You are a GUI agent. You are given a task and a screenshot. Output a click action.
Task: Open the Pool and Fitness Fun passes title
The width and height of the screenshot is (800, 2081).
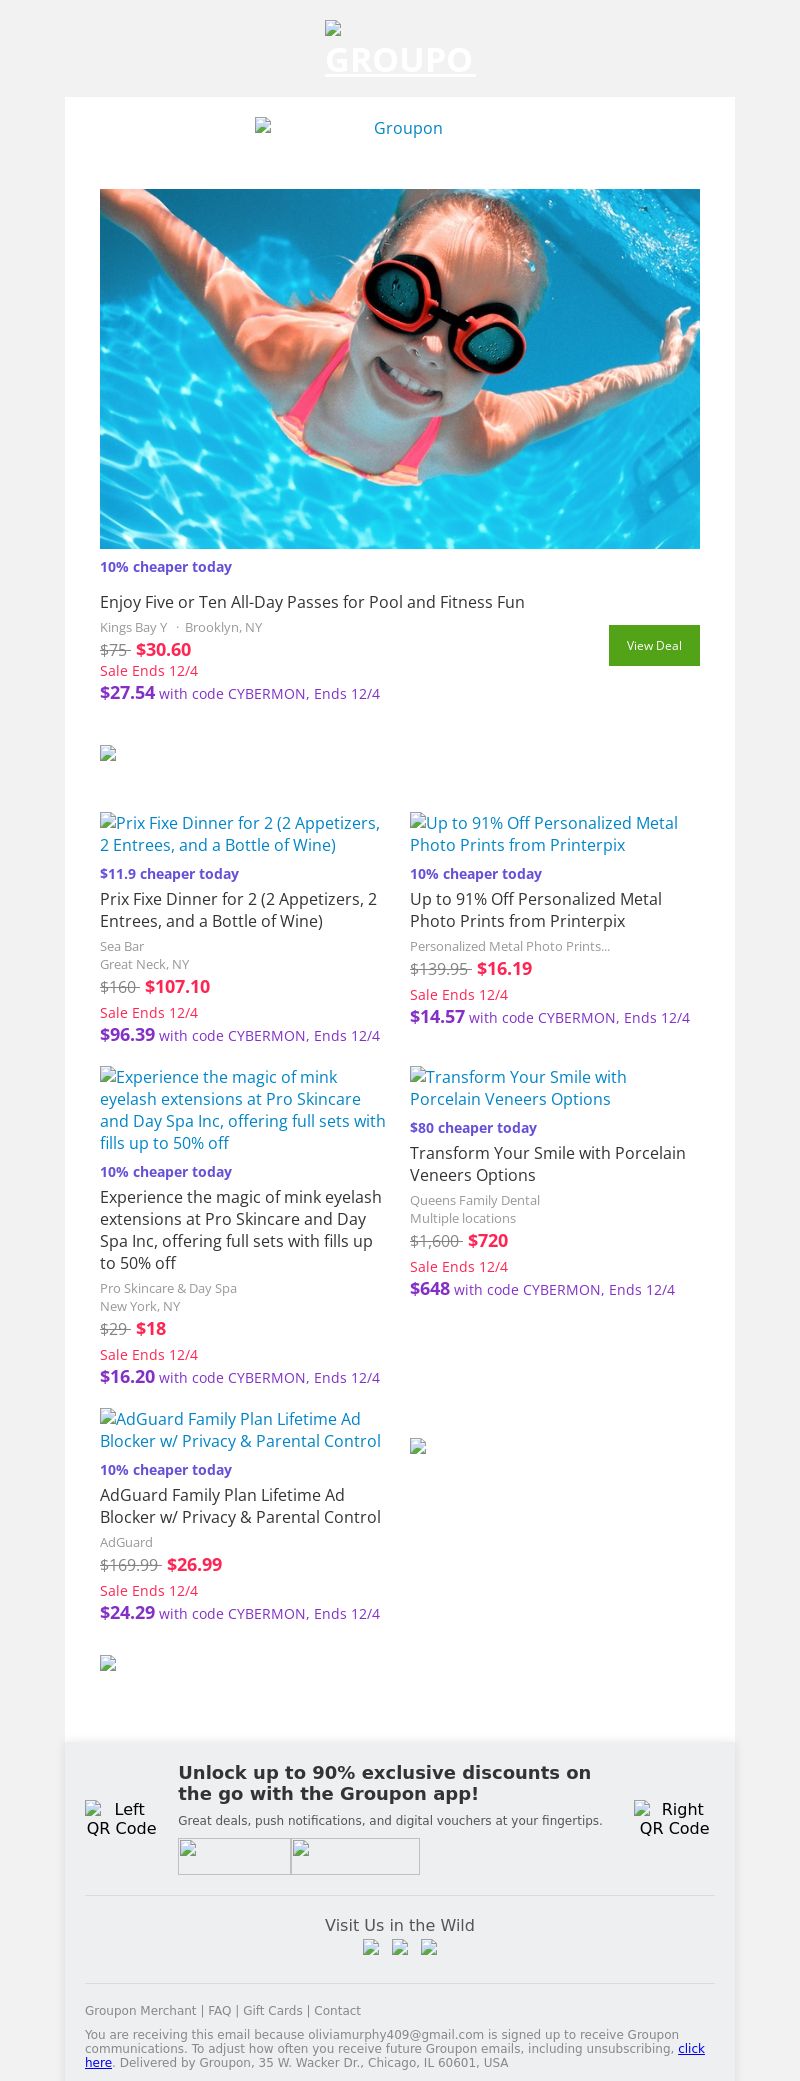pyautogui.click(x=312, y=602)
